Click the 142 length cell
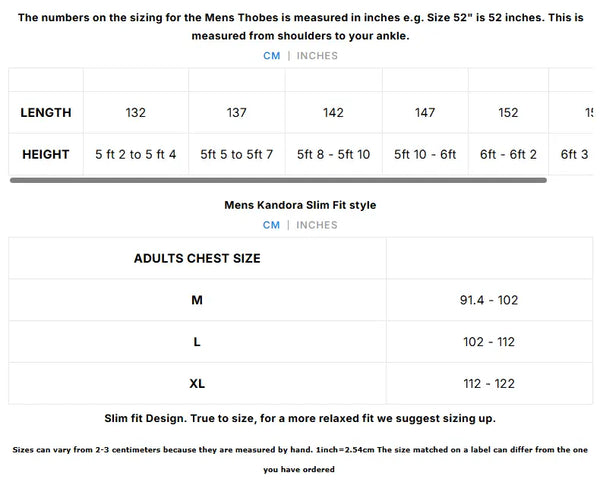The height and width of the screenshot is (482, 600). [x=334, y=113]
